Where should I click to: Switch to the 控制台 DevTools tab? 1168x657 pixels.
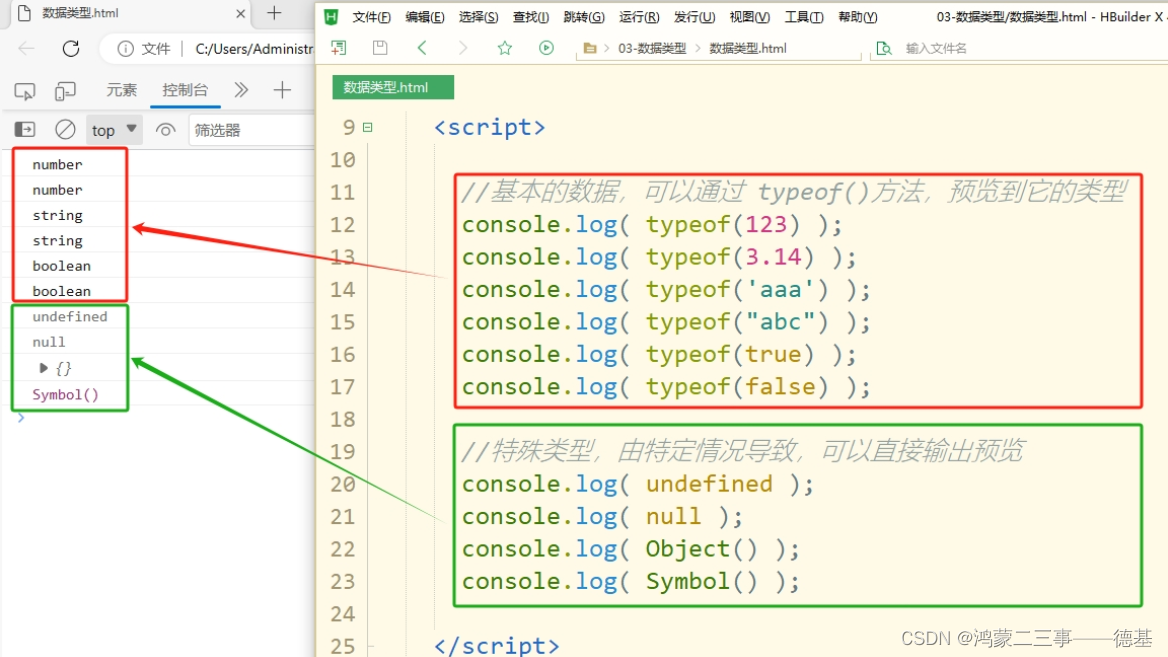pos(185,90)
